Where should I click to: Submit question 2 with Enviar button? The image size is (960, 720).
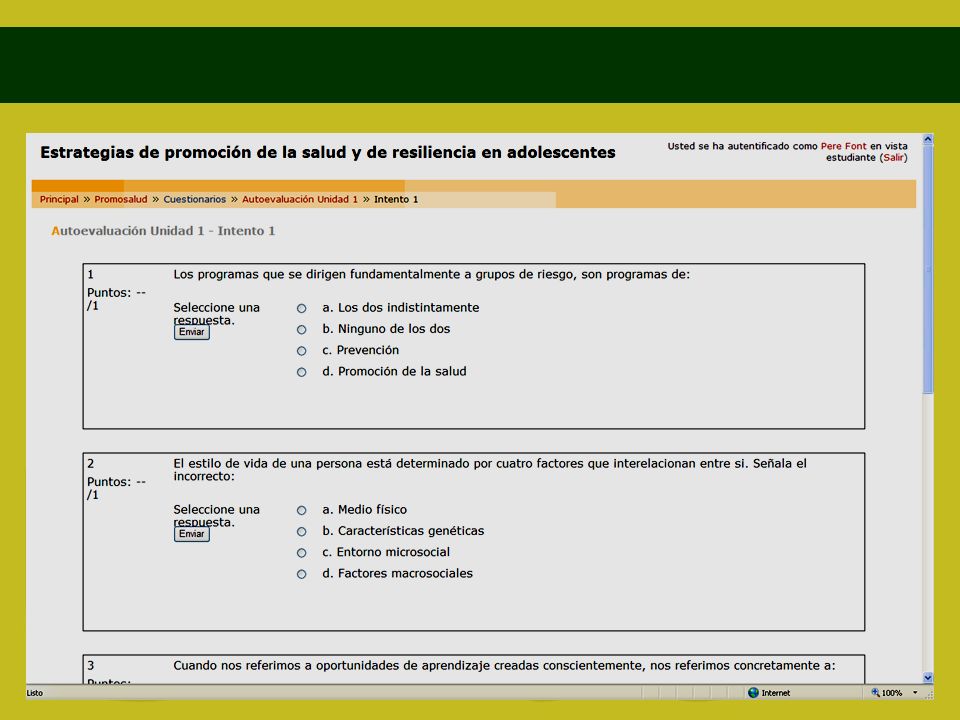(x=192, y=534)
